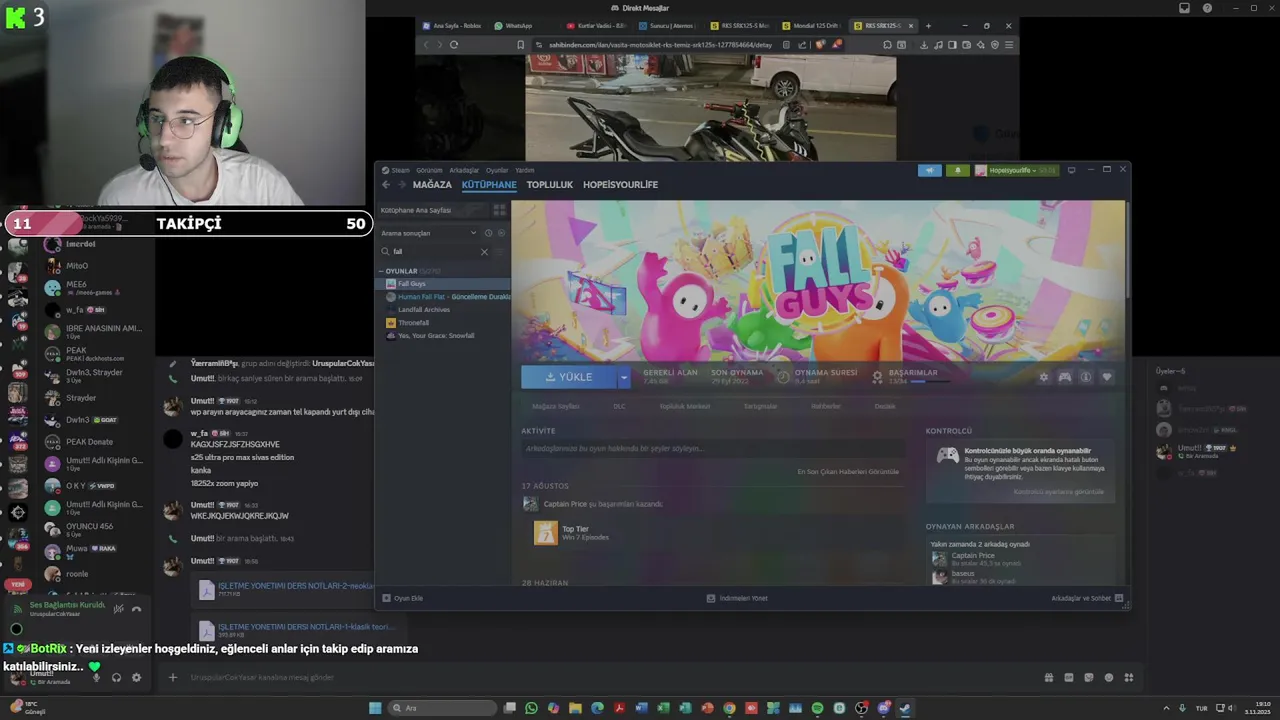Toggle Discord microphone mute
Screen dimensions: 1280x720
click(x=96, y=678)
